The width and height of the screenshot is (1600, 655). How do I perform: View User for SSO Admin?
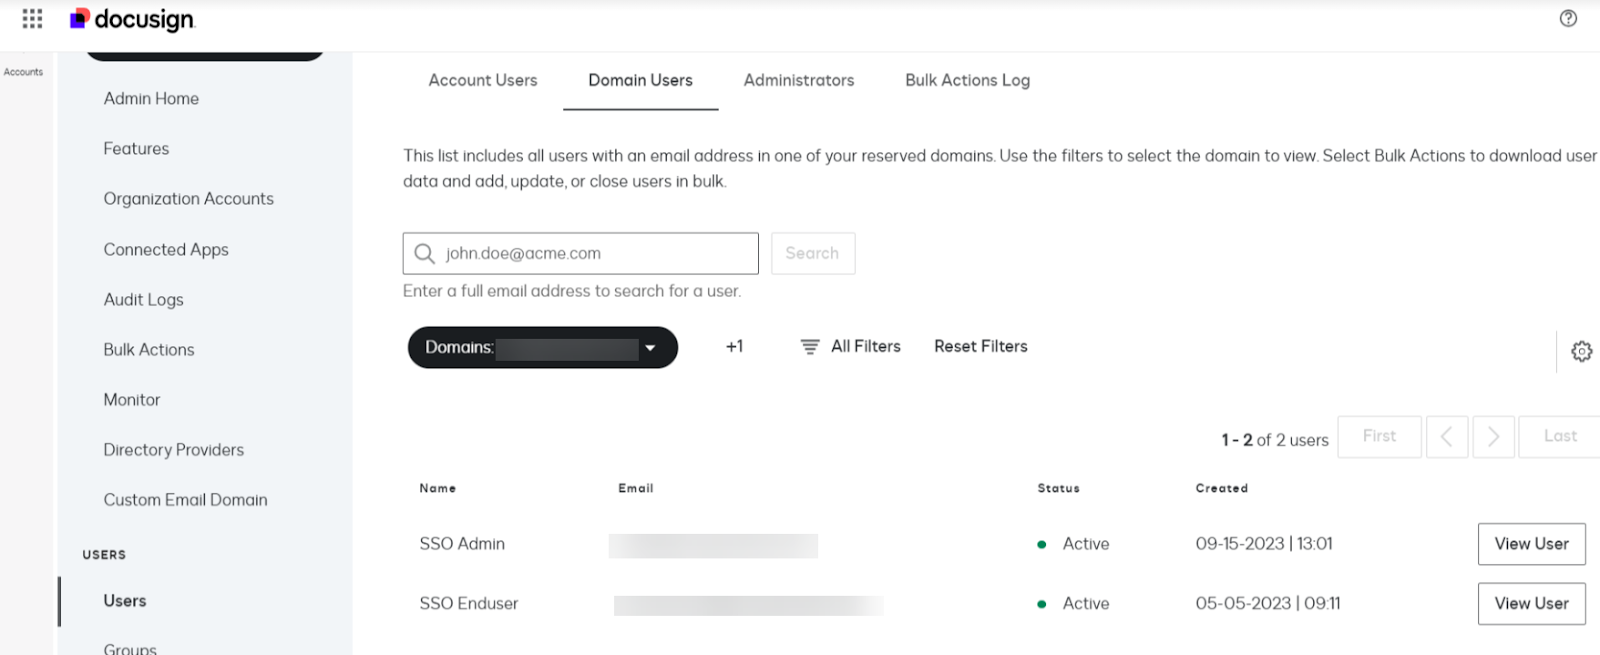(1531, 544)
